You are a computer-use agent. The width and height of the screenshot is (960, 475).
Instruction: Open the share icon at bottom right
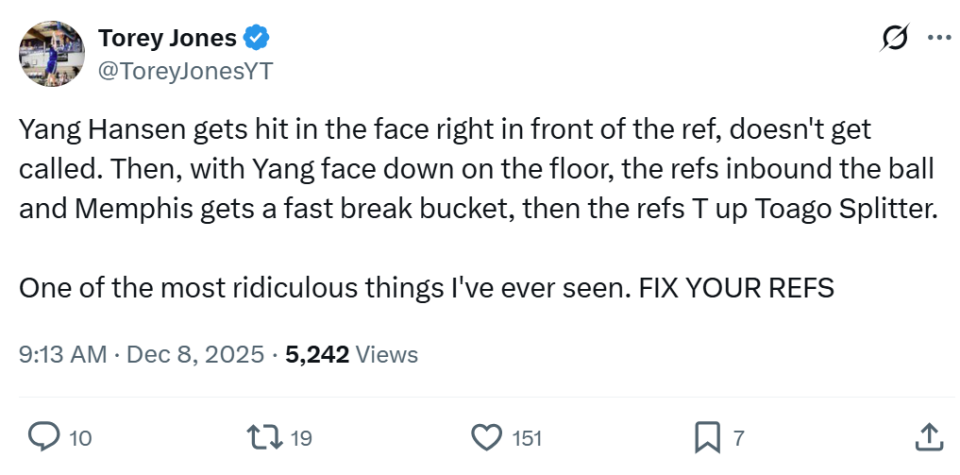point(927,436)
